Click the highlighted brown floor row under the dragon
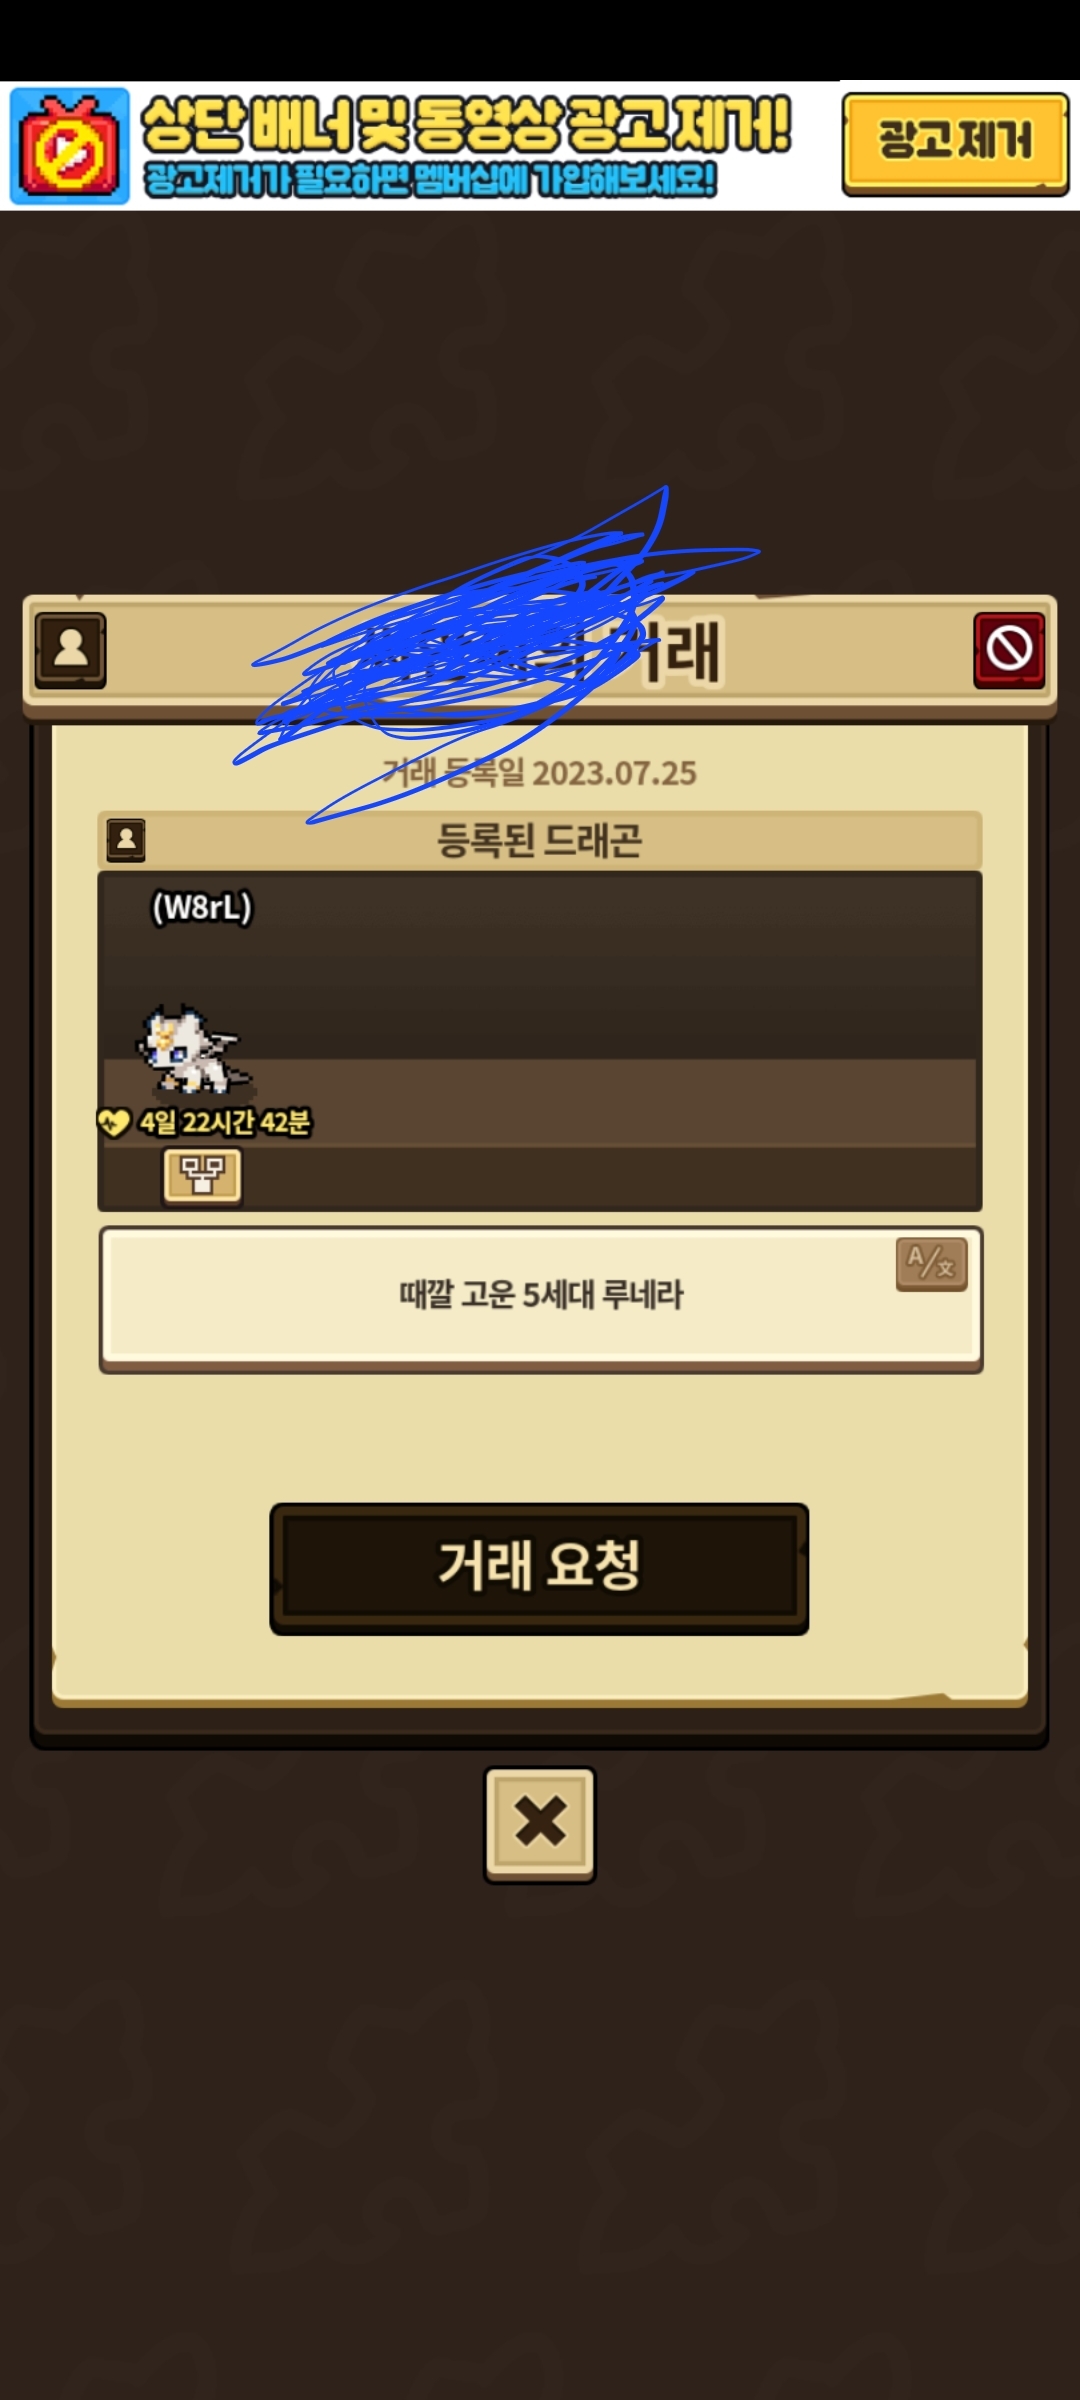 (540, 1102)
